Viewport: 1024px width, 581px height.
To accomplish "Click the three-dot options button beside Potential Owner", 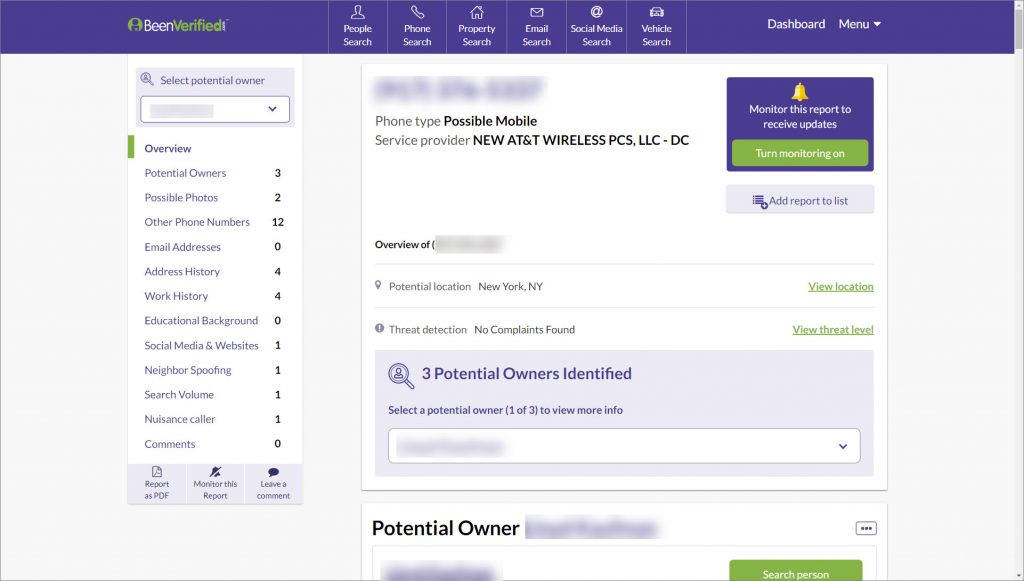I will (866, 528).
